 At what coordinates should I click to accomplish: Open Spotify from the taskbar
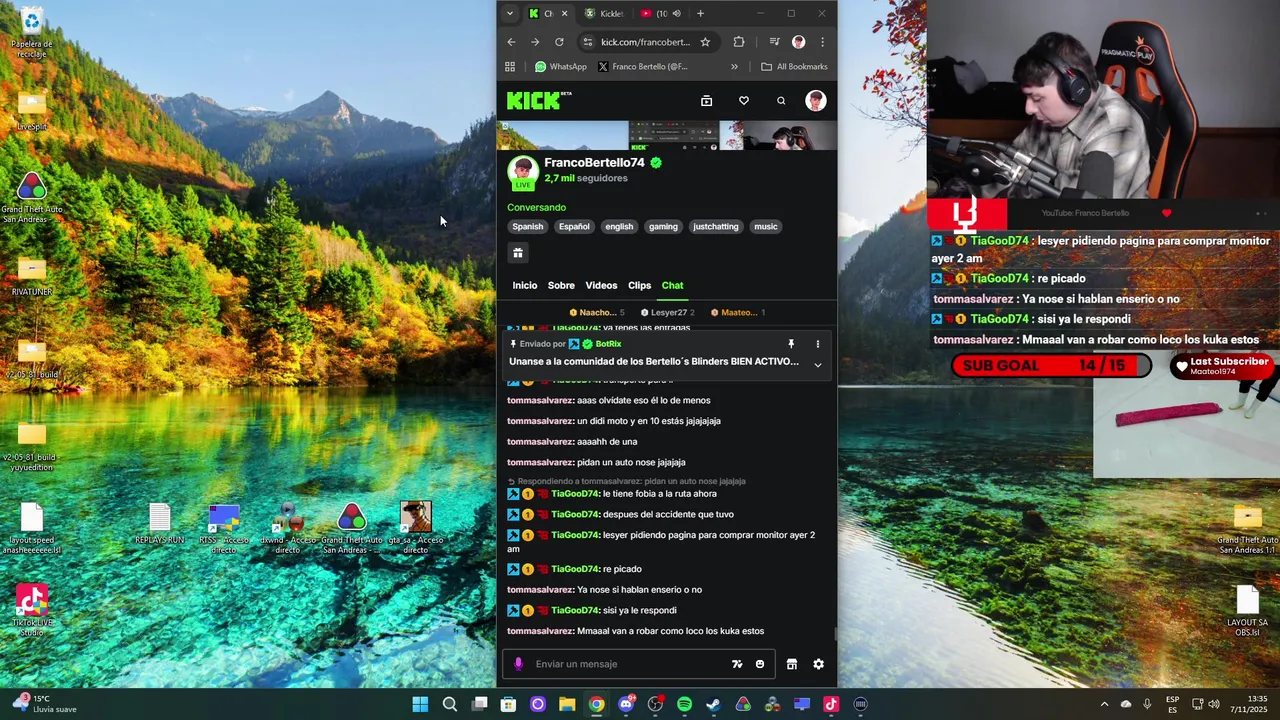click(x=684, y=705)
